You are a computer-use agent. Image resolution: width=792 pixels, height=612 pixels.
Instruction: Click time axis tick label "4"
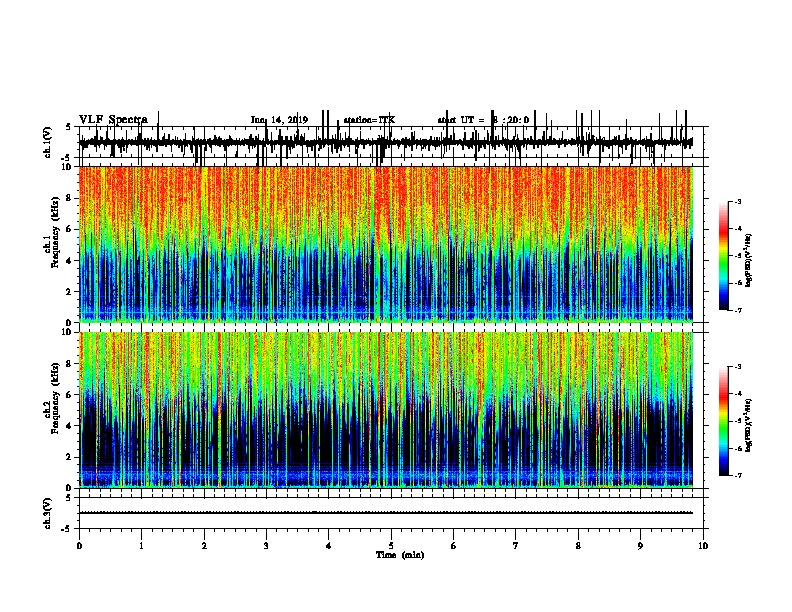(x=329, y=546)
